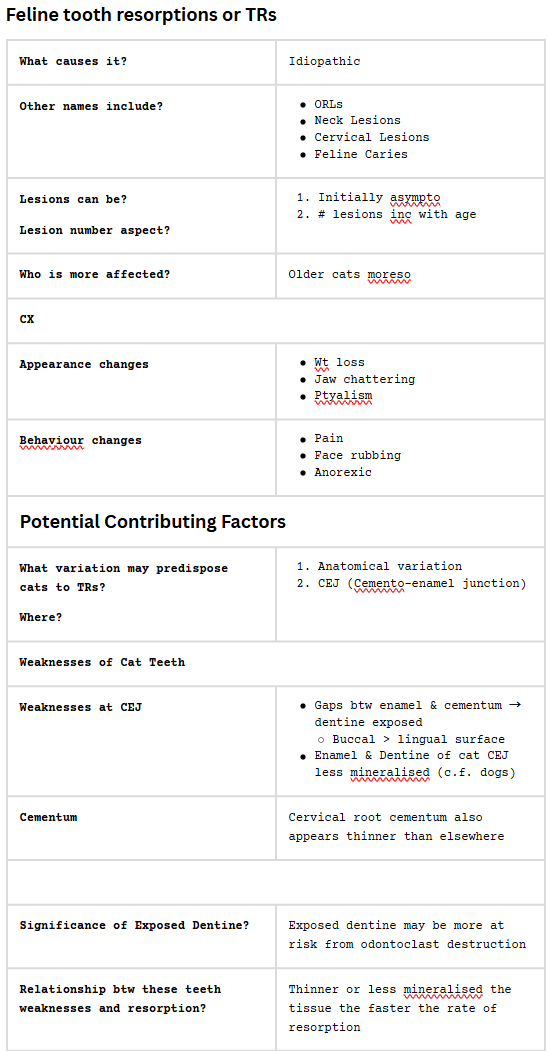Screen dimensions: 547x1051
Task: Click the 'Jaw chattering' bullet
Action: click(x=365, y=379)
